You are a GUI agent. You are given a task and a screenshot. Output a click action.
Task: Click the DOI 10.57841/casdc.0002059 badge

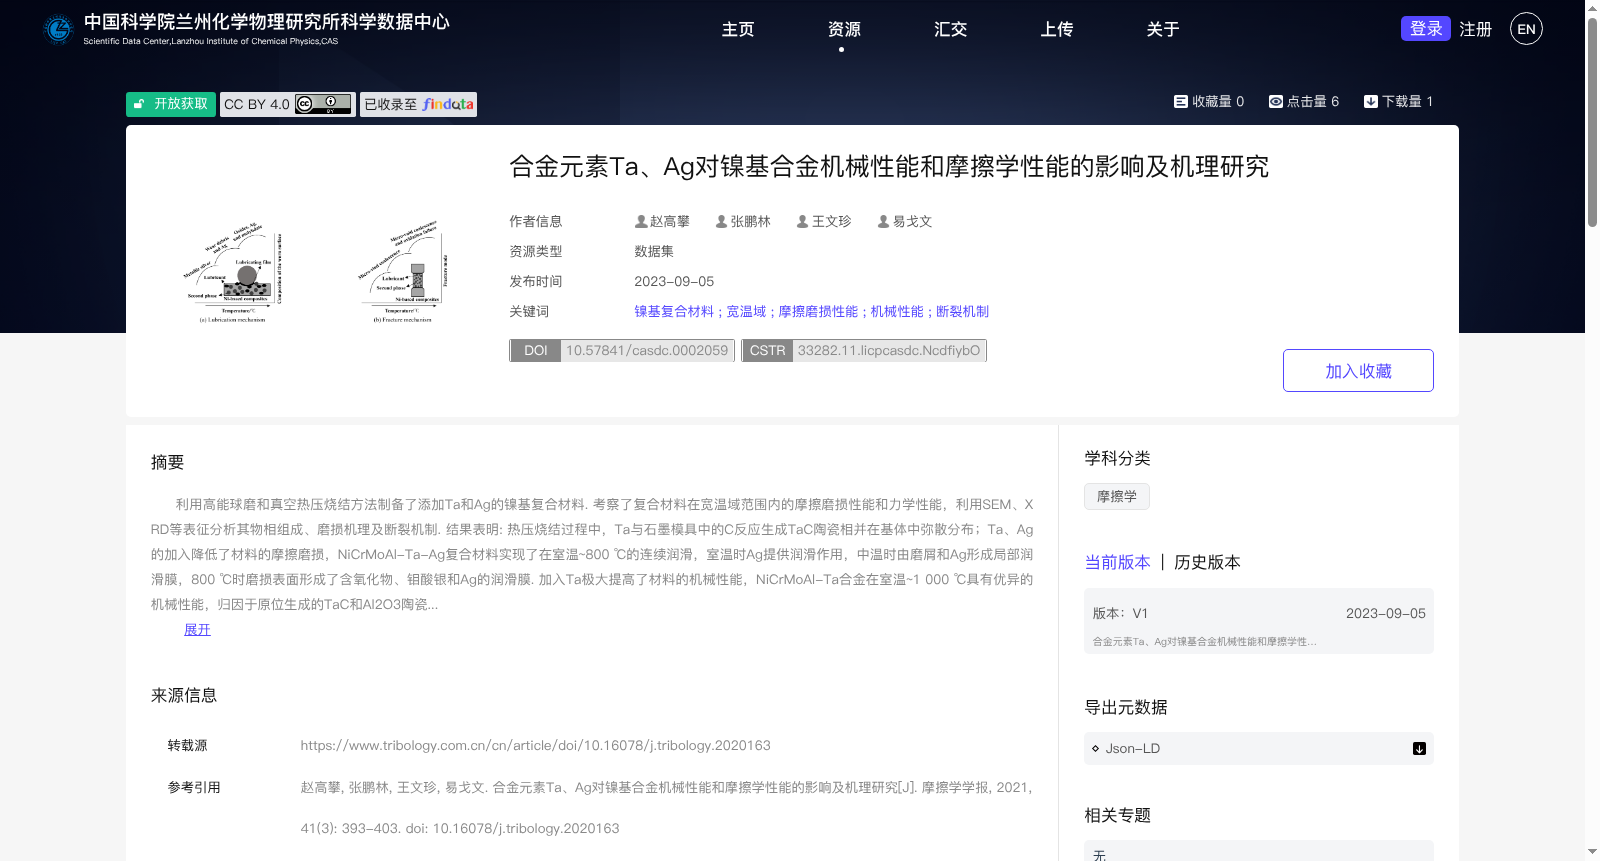click(622, 350)
